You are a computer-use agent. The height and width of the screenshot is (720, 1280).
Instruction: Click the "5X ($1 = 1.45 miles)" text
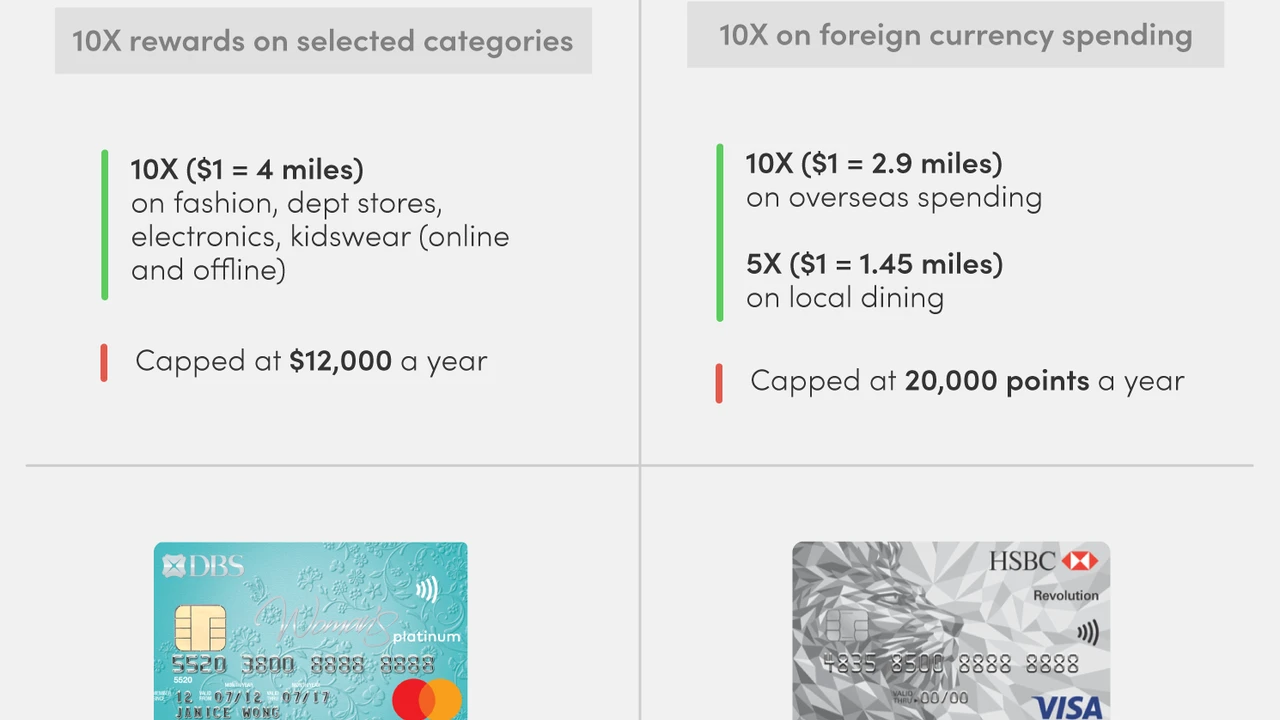click(874, 264)
